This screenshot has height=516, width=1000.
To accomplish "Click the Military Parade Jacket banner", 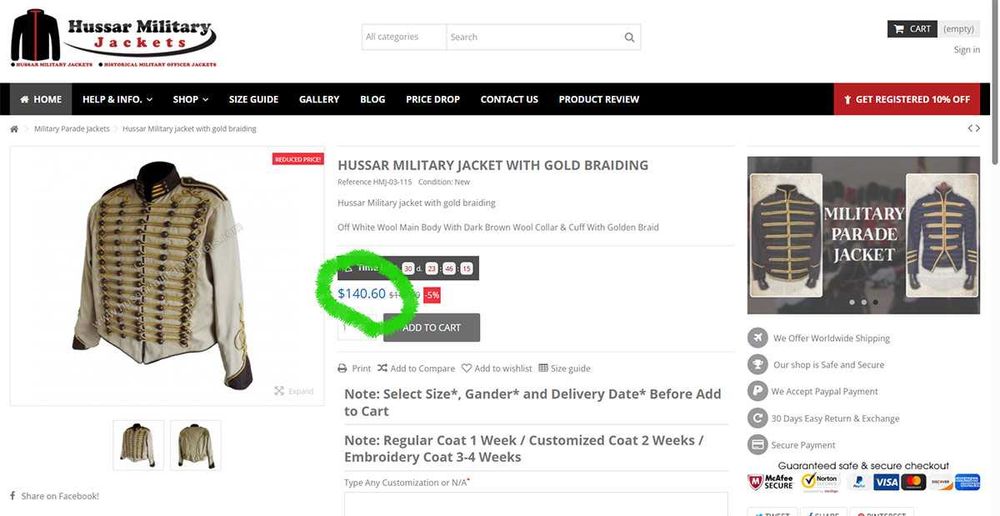I will click(864, 235).
